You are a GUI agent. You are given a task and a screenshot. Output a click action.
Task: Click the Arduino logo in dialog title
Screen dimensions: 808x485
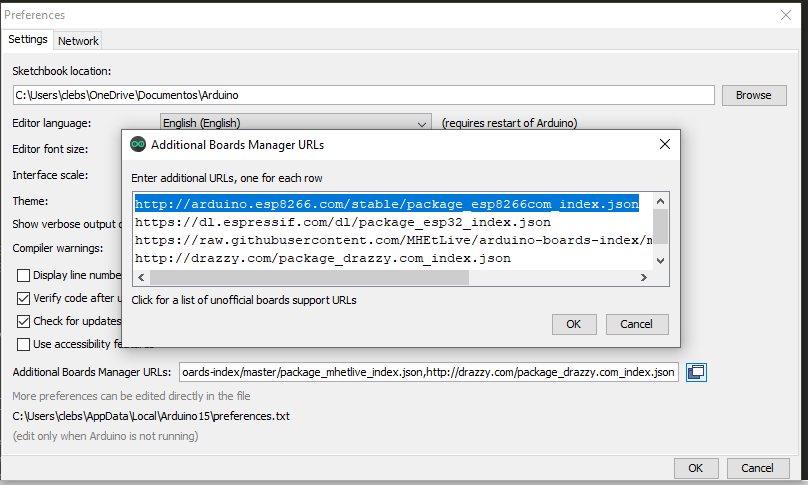(x=138, y=145)
